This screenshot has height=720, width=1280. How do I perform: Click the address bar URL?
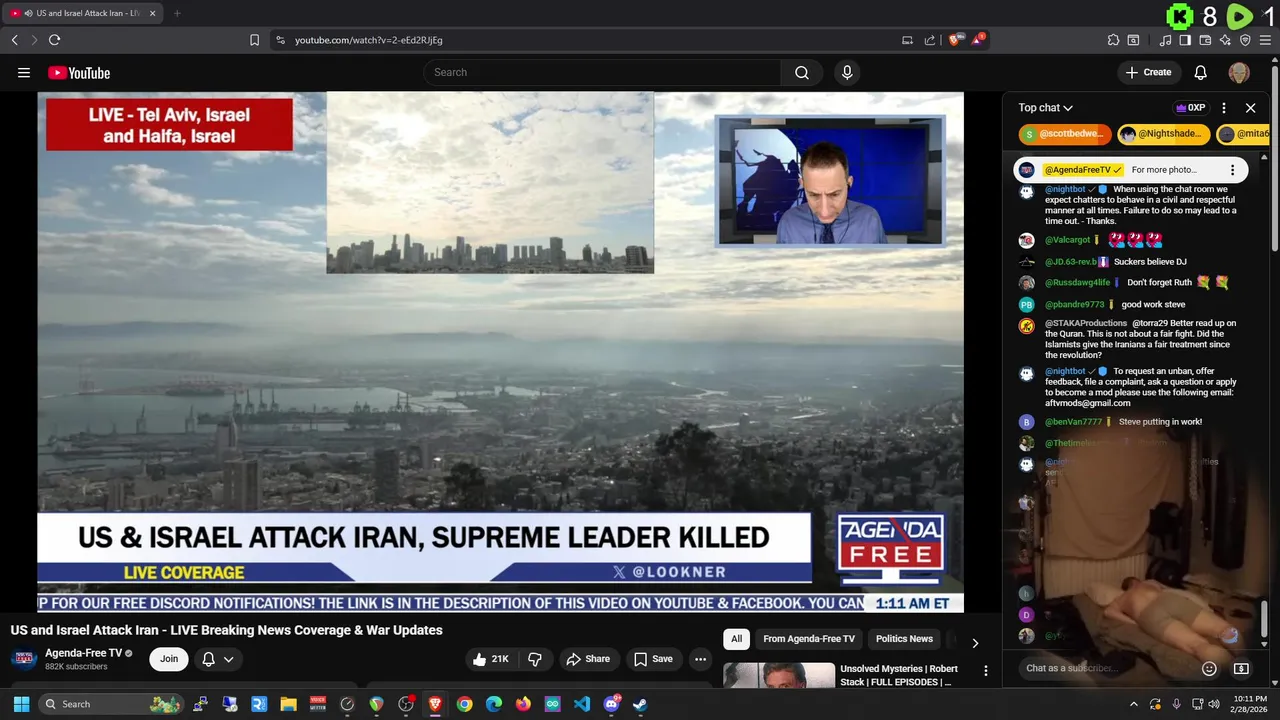click(369, 40)
